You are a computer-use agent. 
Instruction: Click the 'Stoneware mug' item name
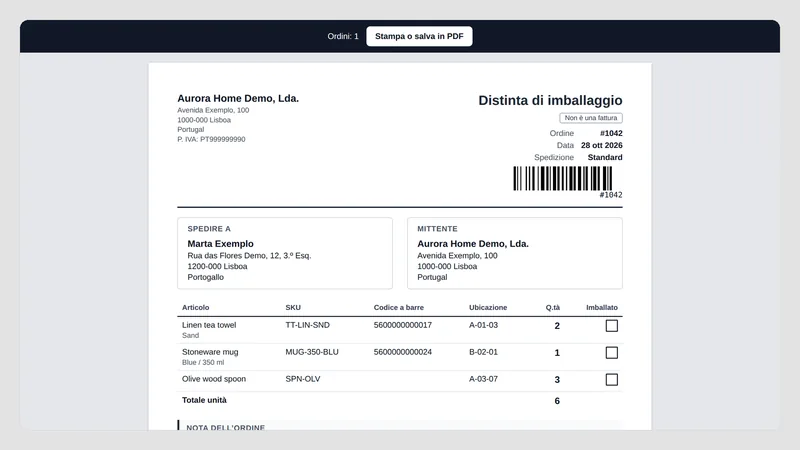pyautogui.click(x=210, y=352)
